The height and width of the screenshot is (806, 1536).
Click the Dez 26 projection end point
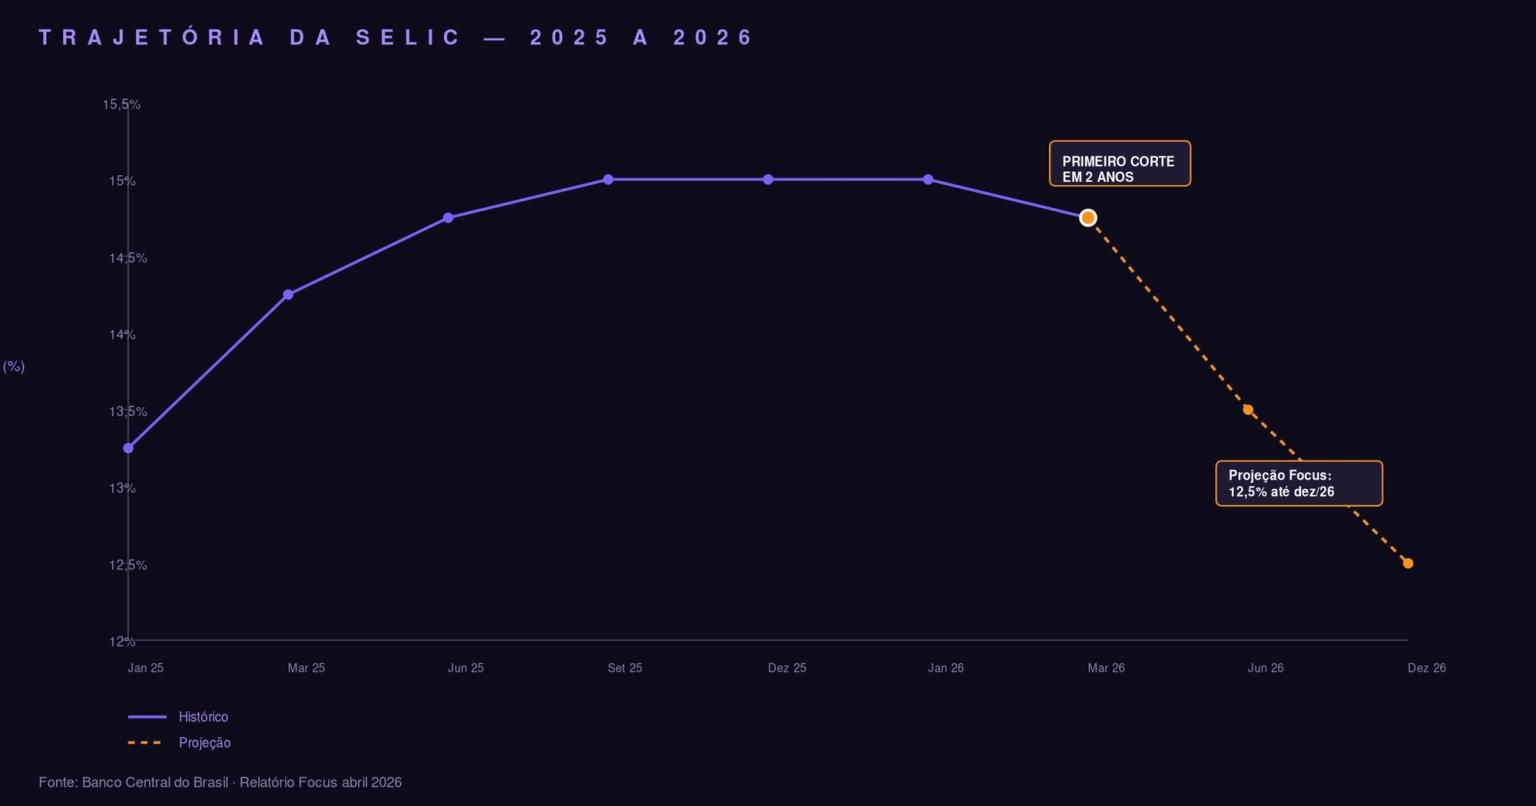coord(1408,563)
